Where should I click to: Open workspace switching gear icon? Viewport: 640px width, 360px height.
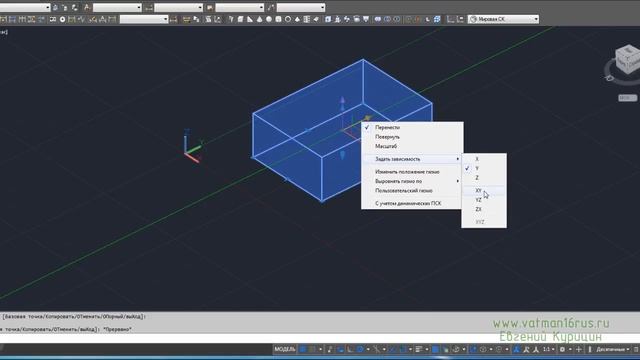point(562,349)
